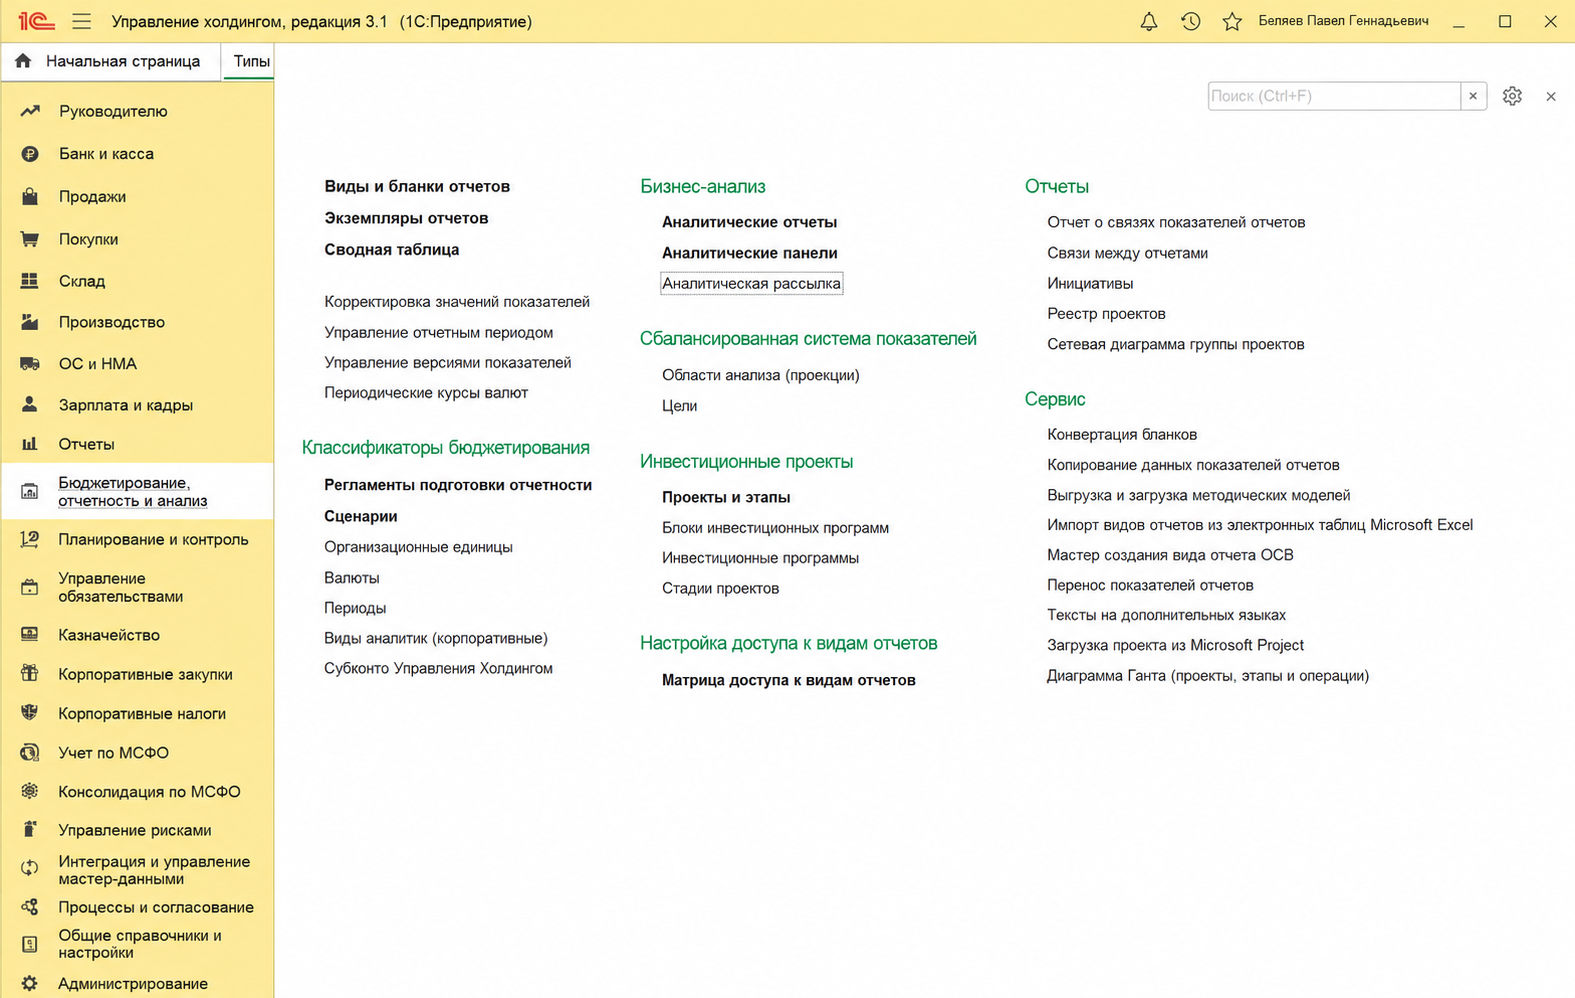Screen dimensions: 1575x998
Task: Click the Казначейство icon
Action: coord(30,635)
